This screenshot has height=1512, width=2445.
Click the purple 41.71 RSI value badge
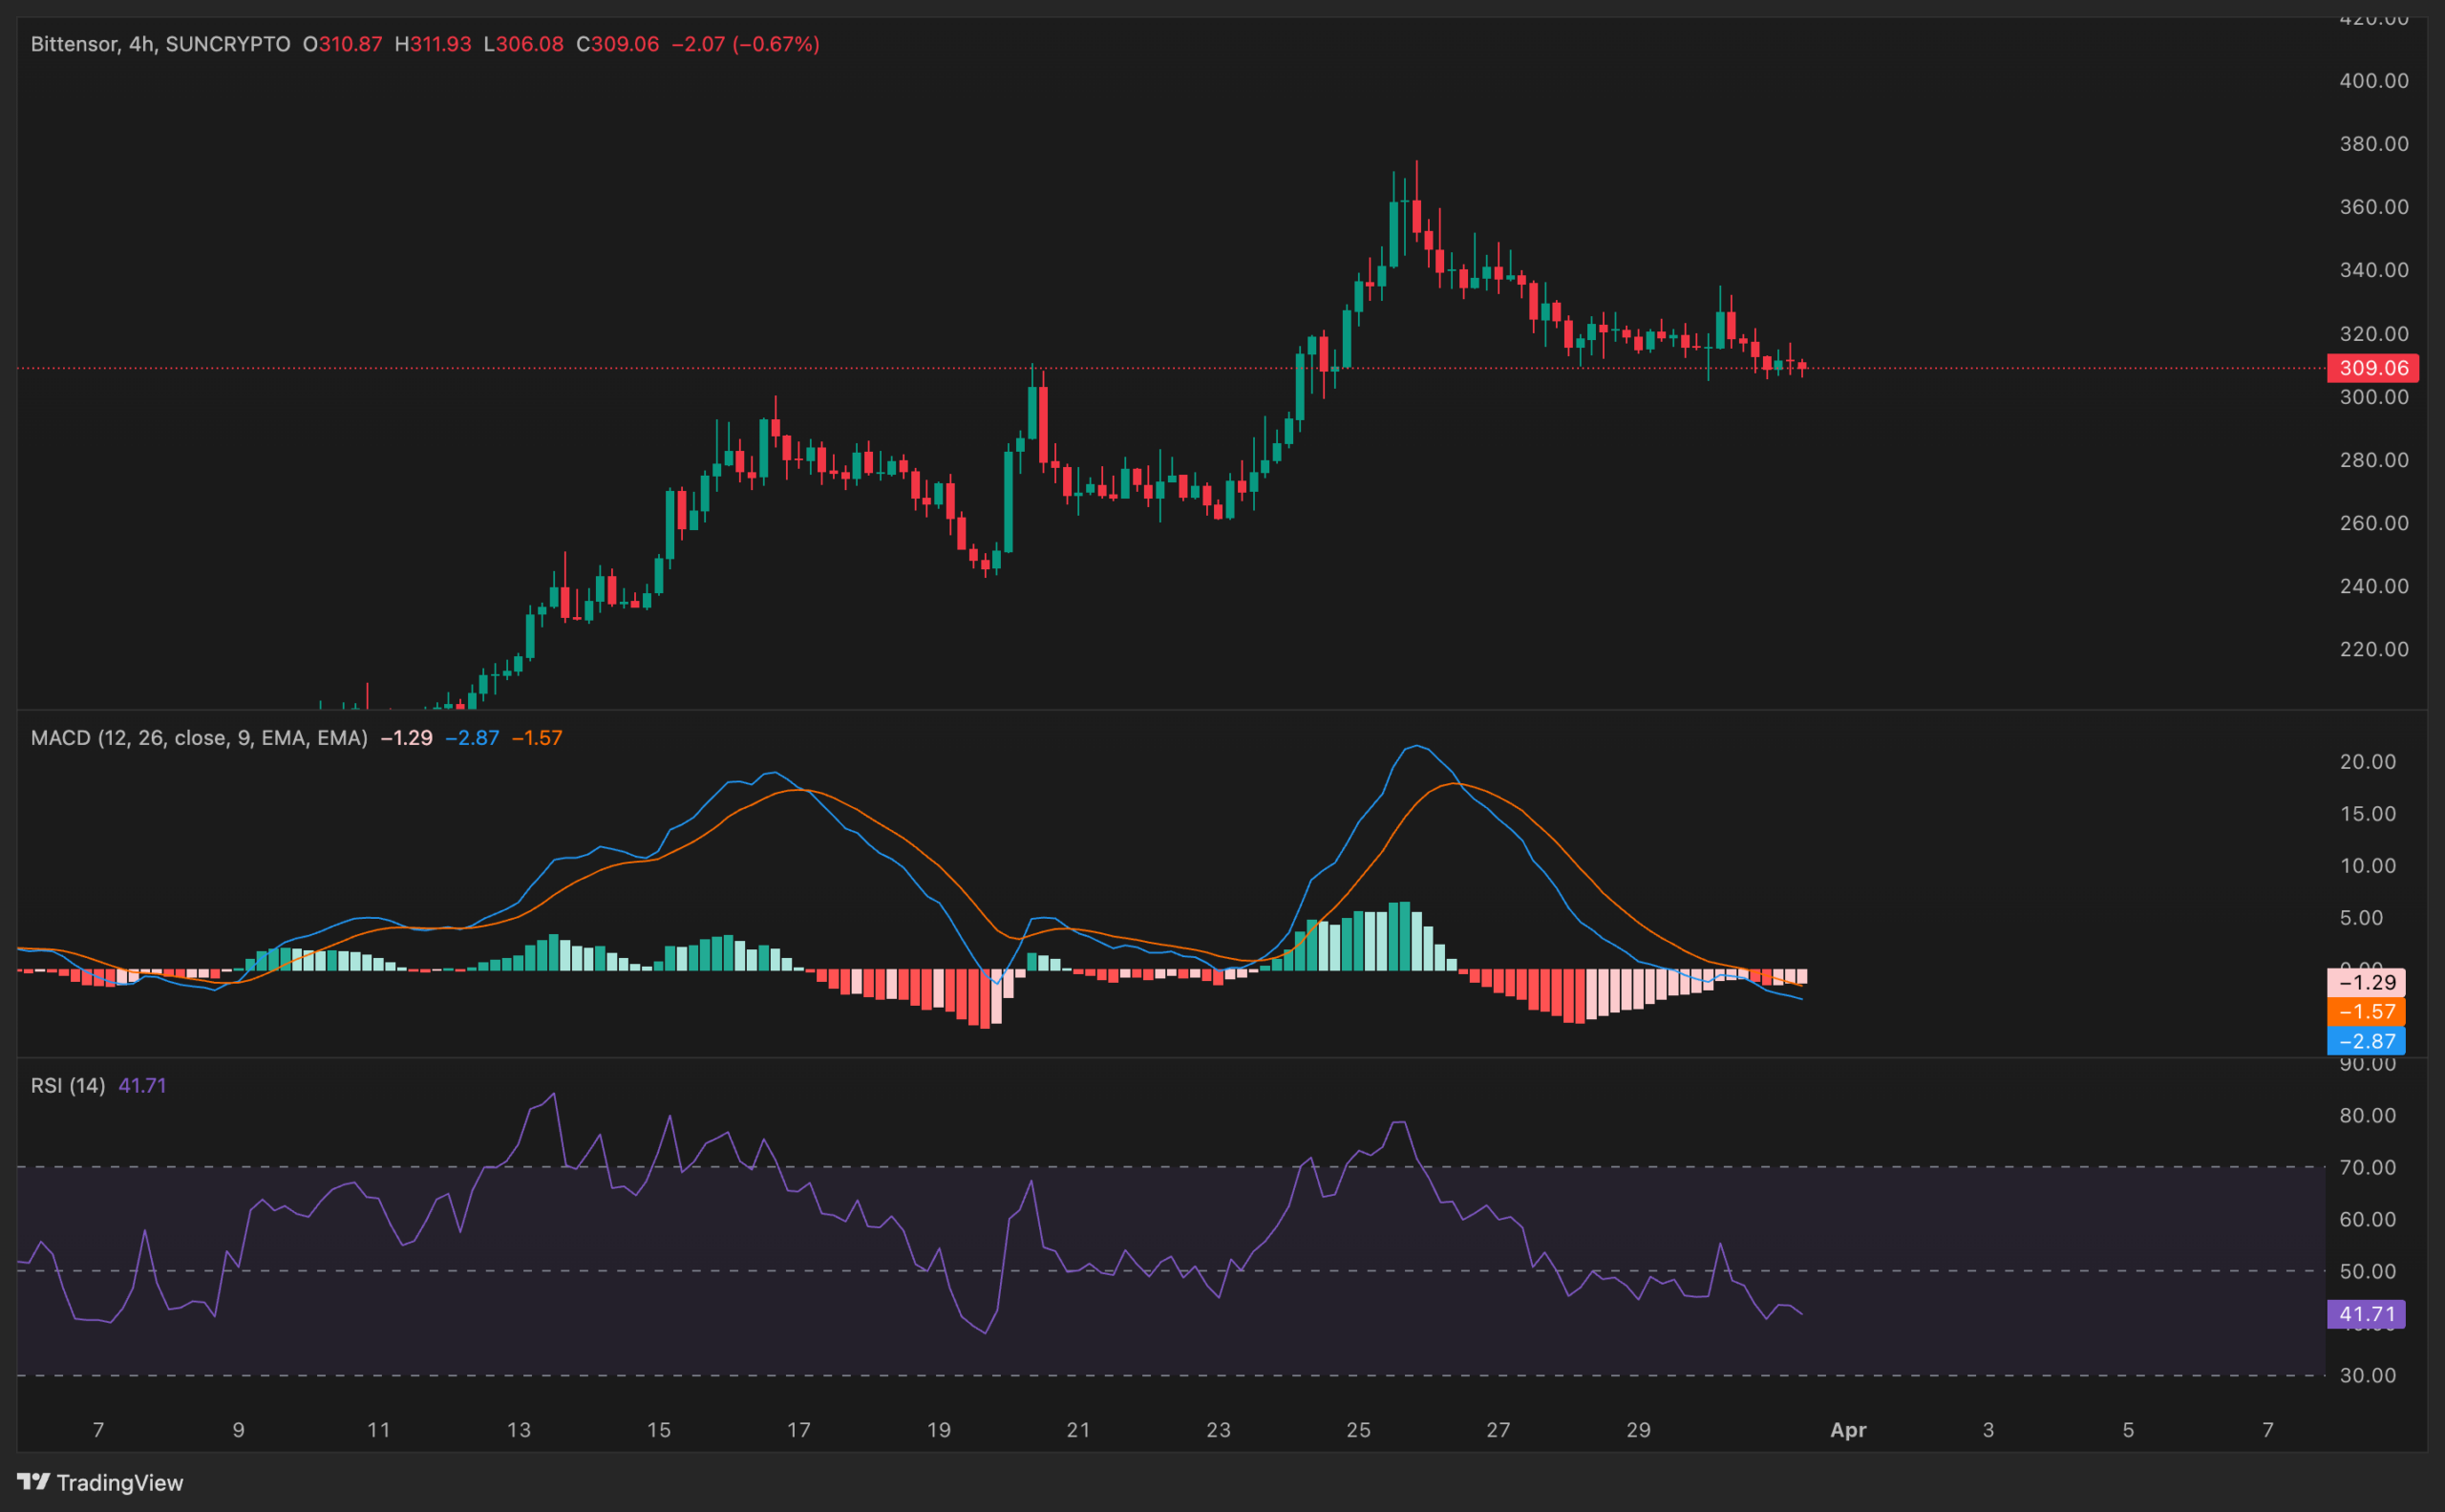tap(2366, 1313)
